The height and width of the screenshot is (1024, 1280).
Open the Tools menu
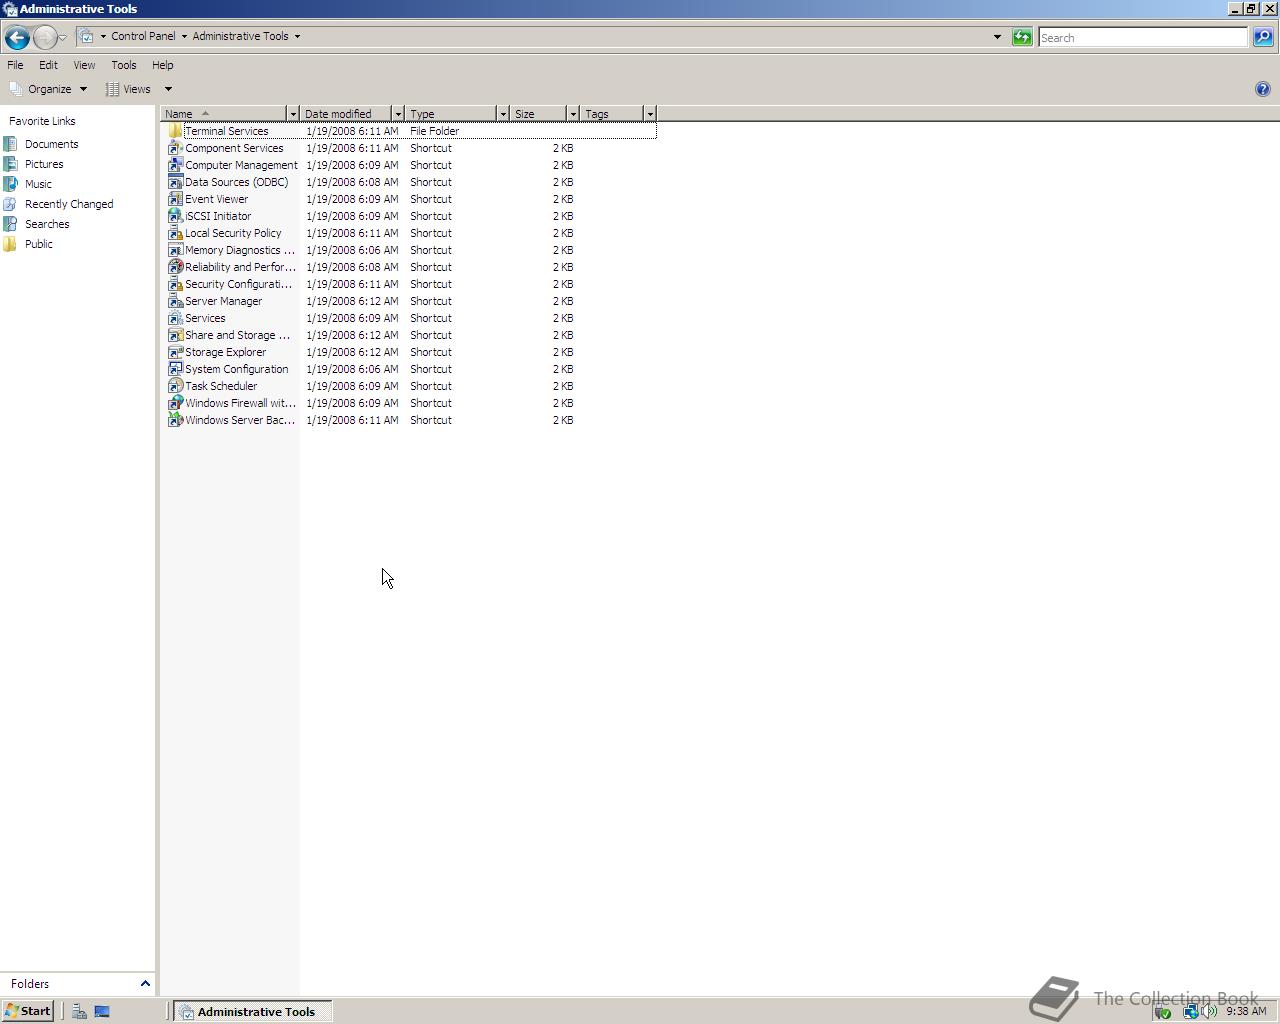pos(124,65)
